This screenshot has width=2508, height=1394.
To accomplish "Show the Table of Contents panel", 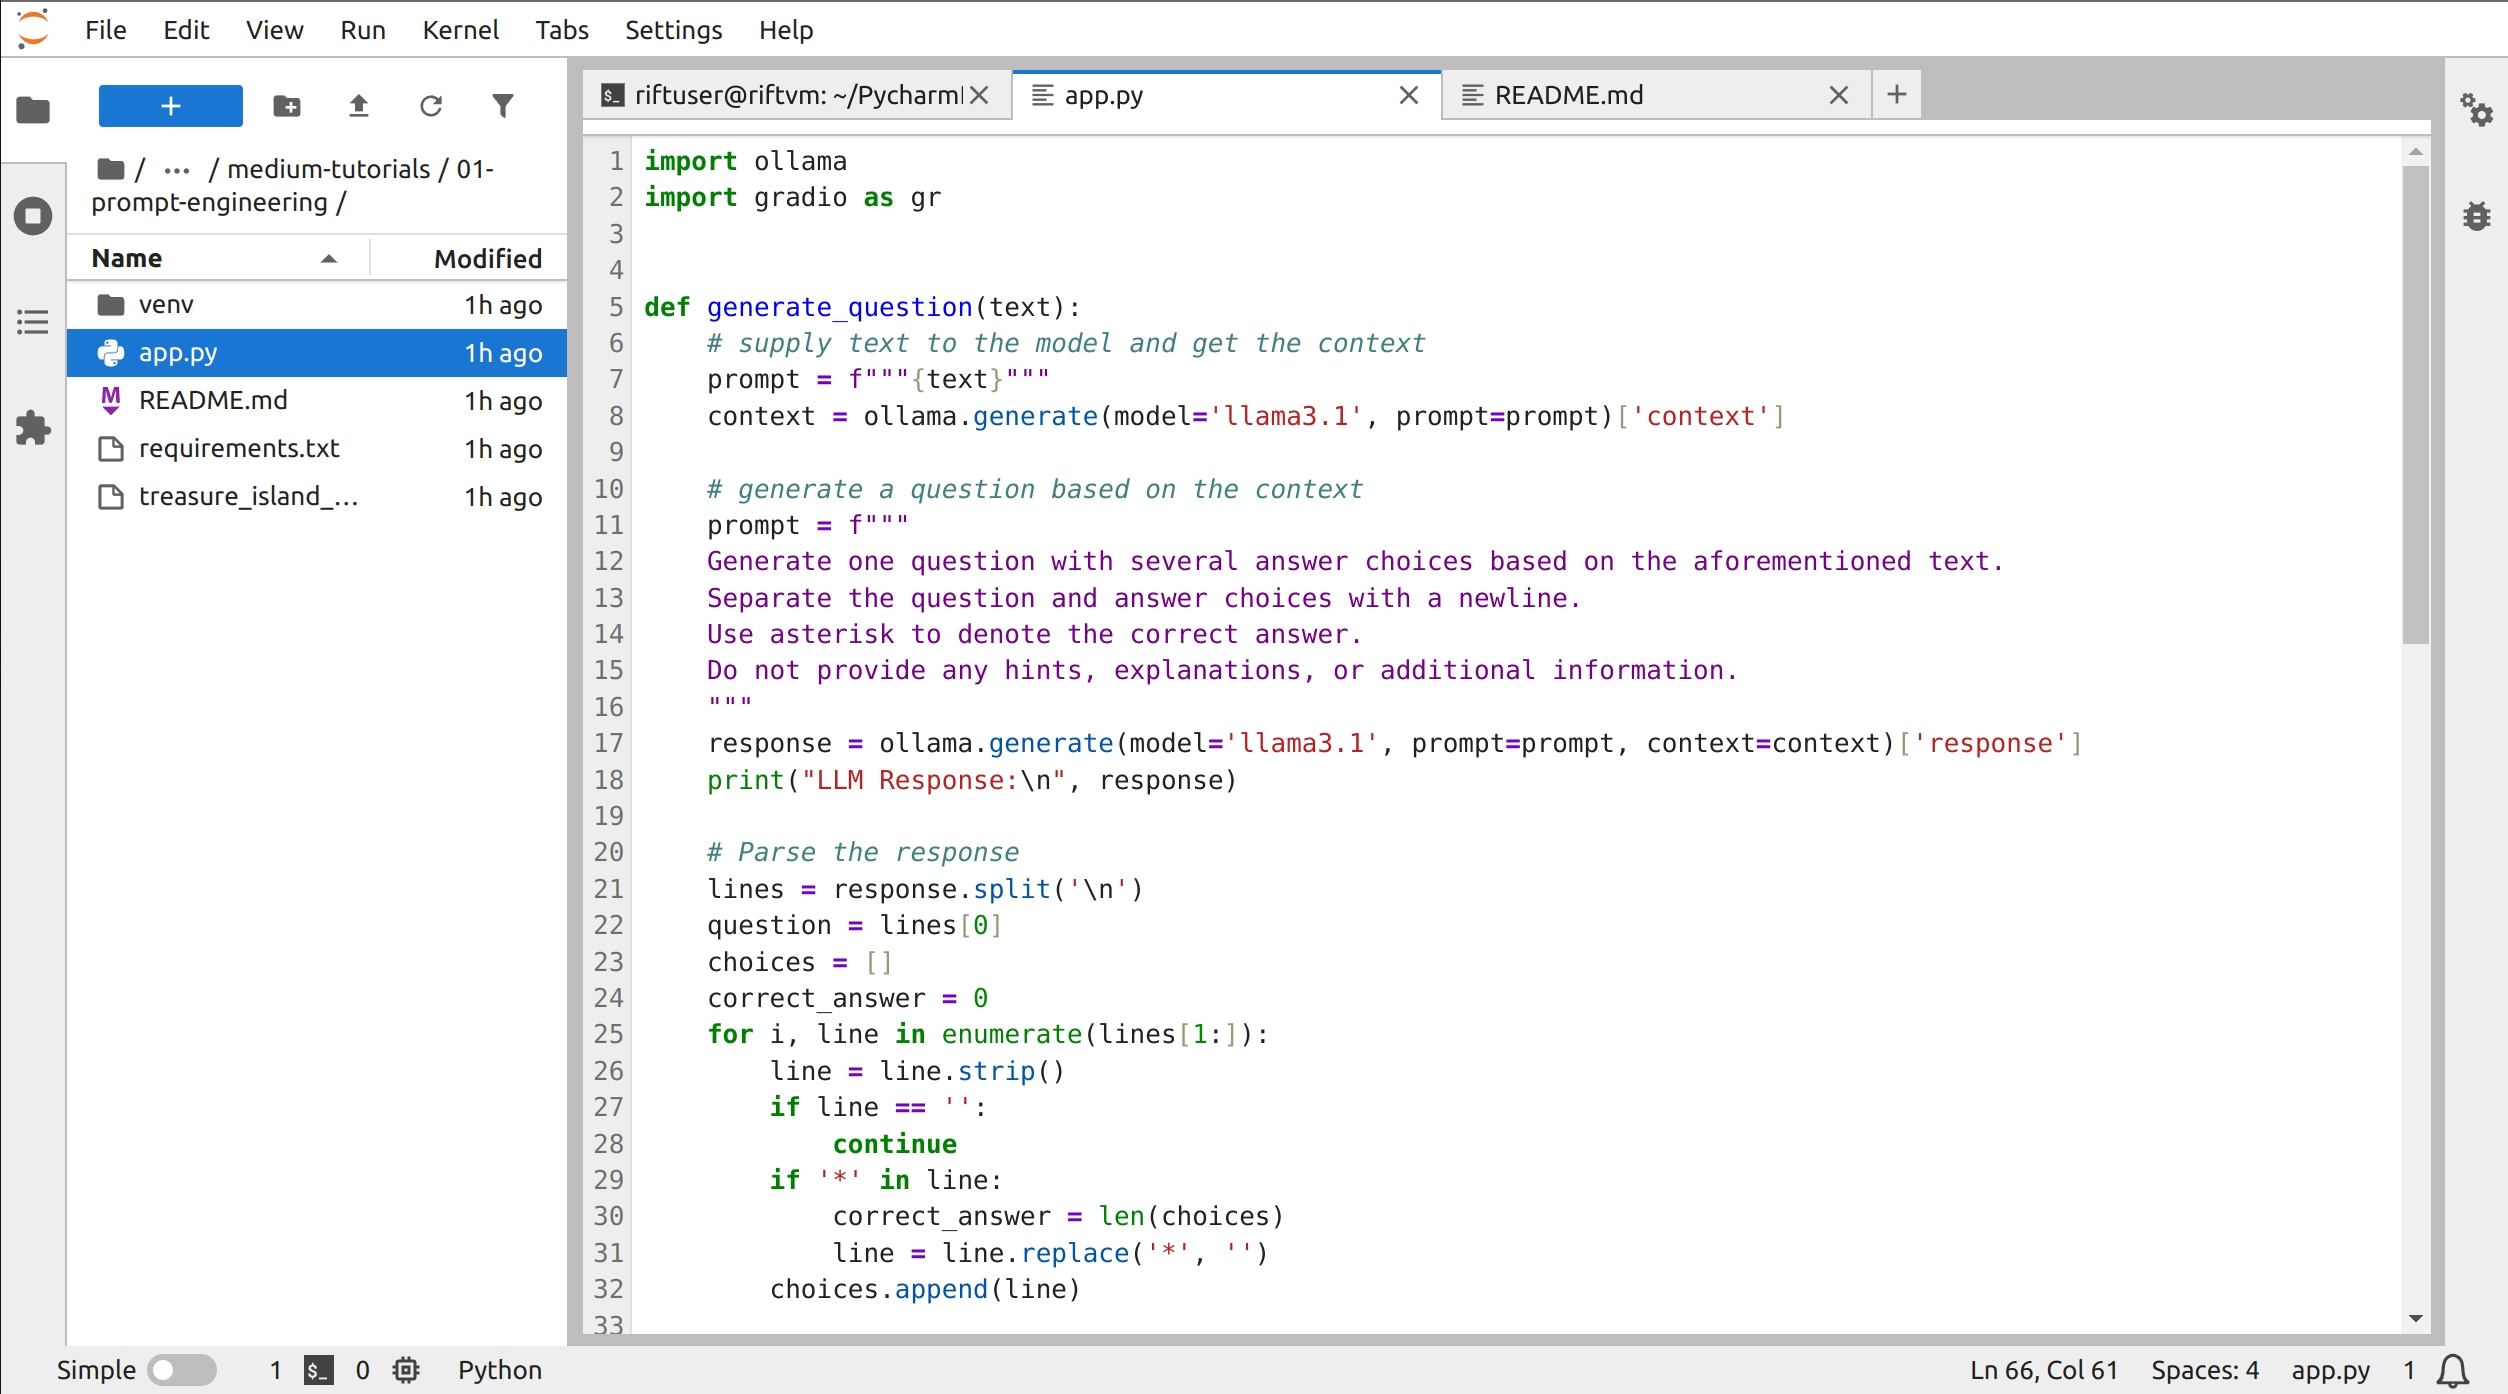I will [33, 322].
